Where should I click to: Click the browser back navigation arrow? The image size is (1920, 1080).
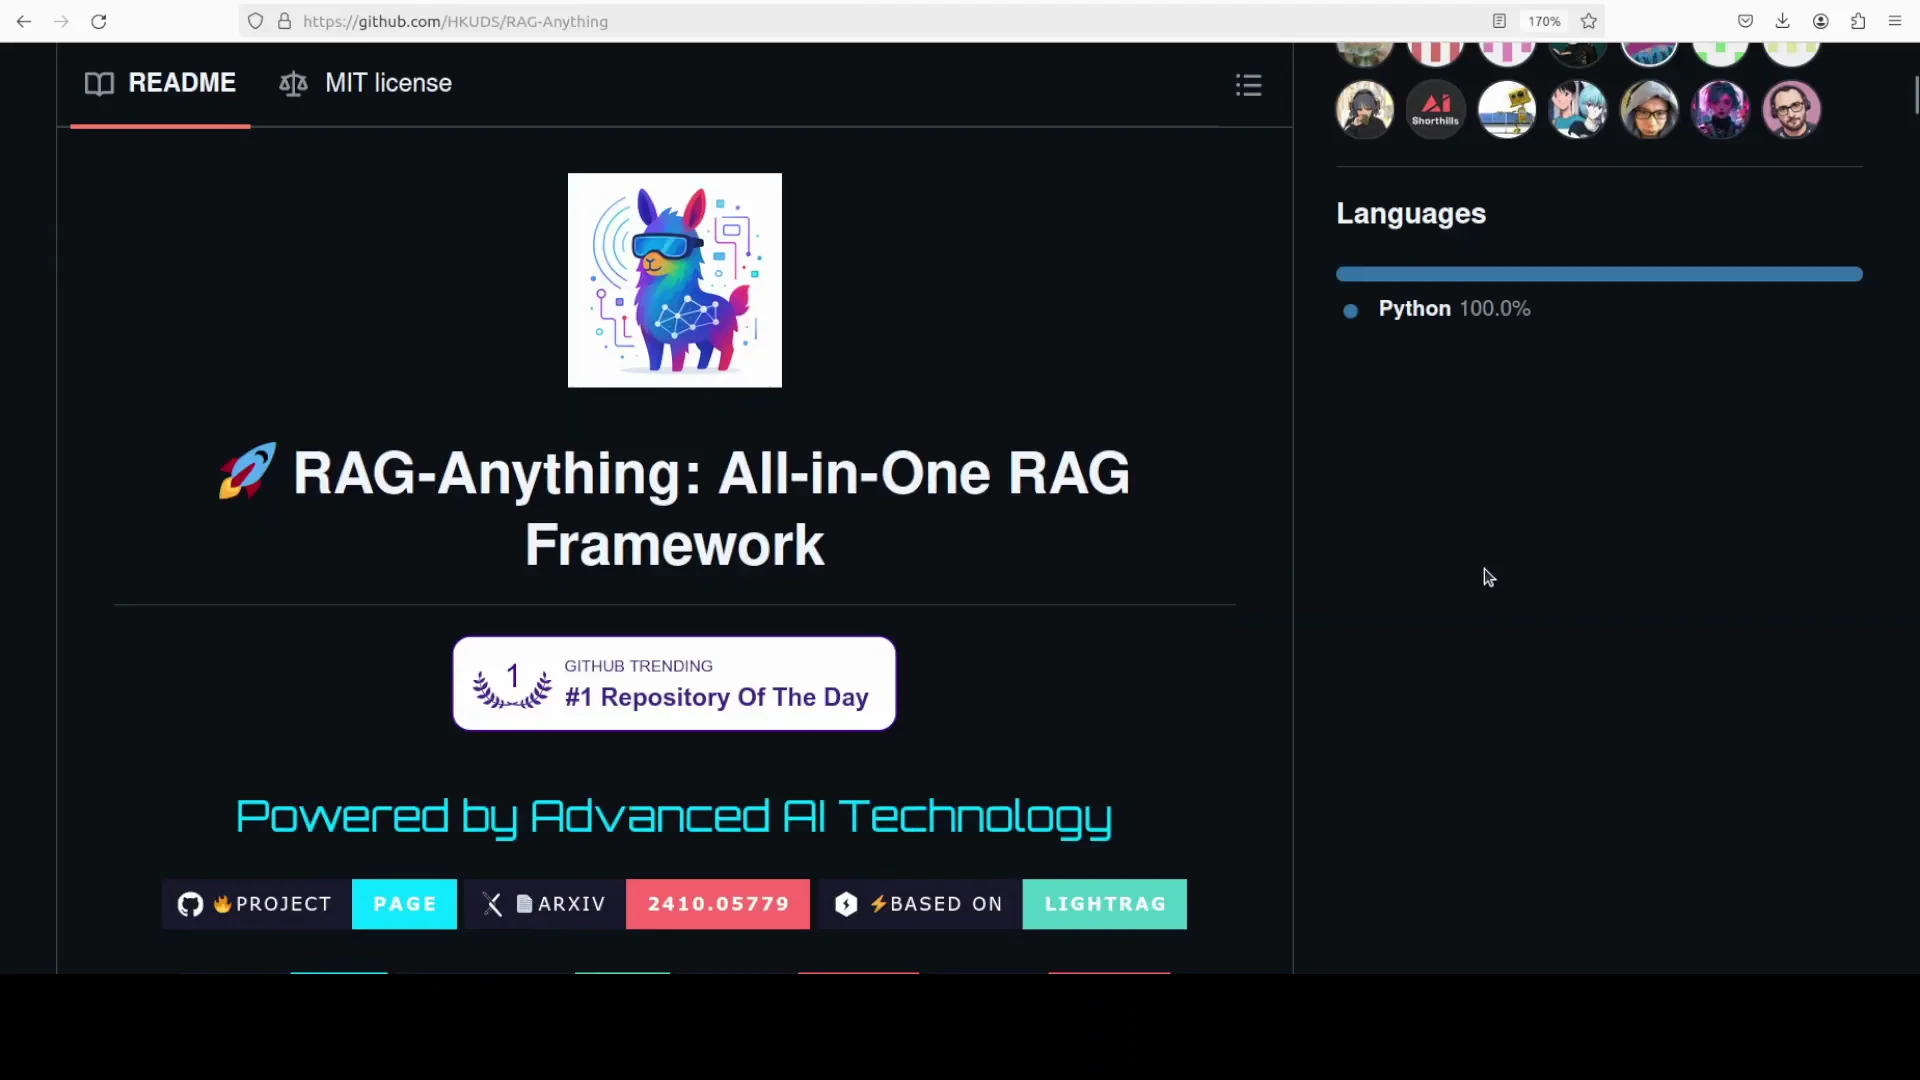(24, 21)
